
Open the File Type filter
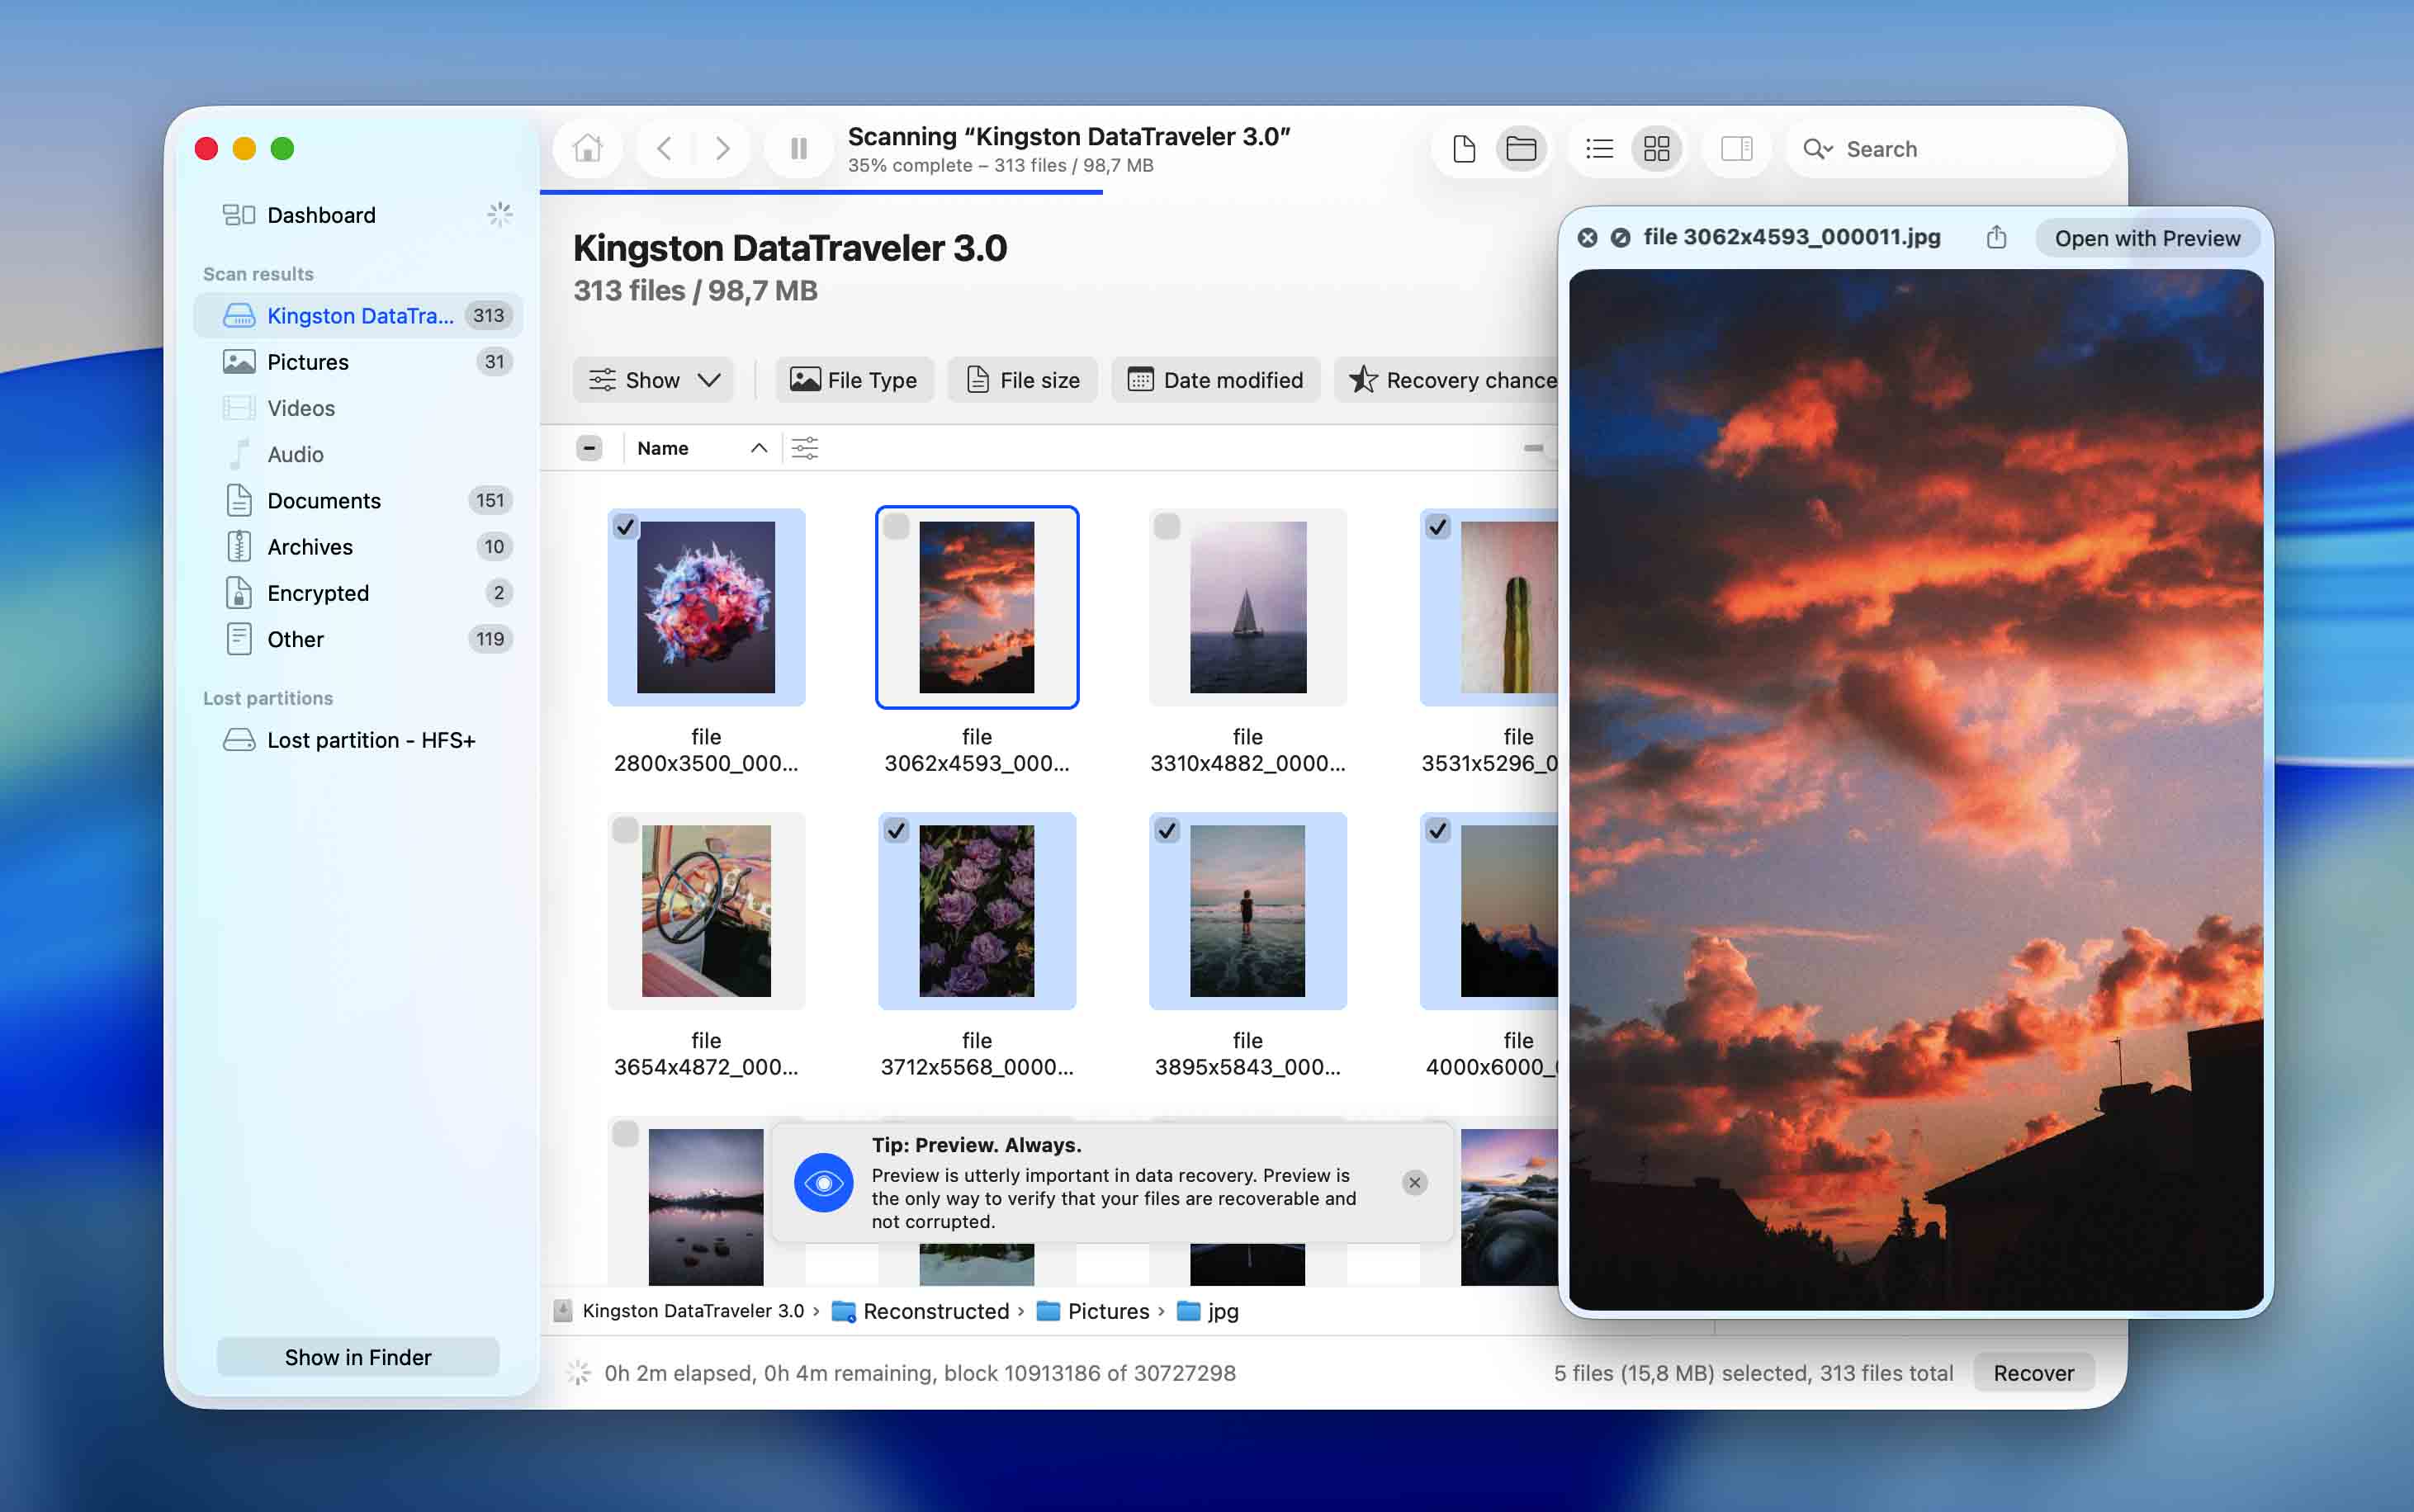(854, 380)
